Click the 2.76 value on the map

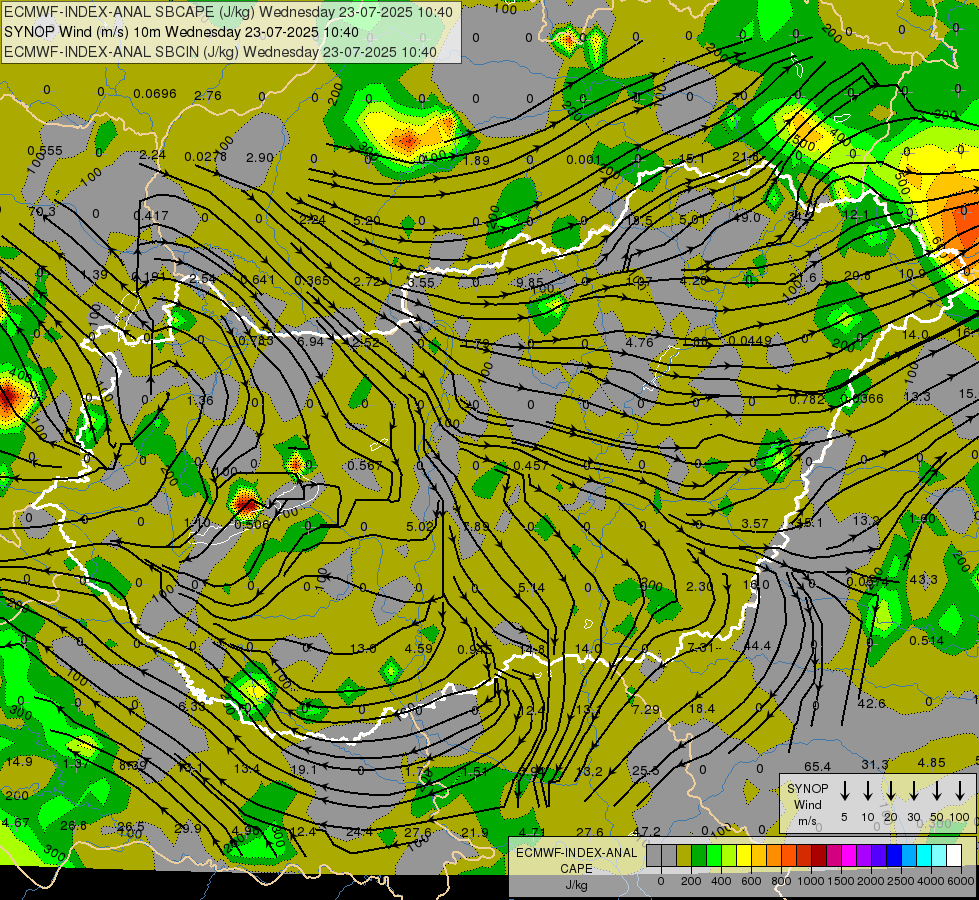pyautogui.click(x=208, y=96)
